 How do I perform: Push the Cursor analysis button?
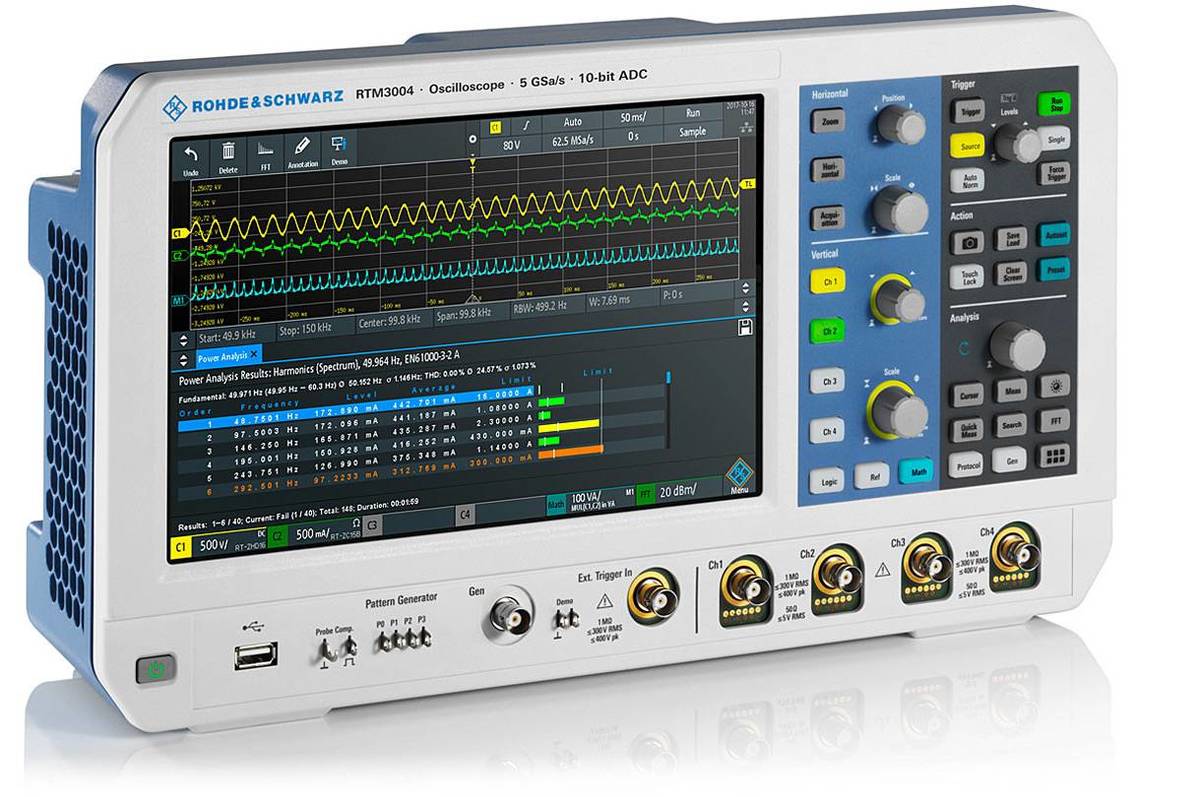pos(966,393)
